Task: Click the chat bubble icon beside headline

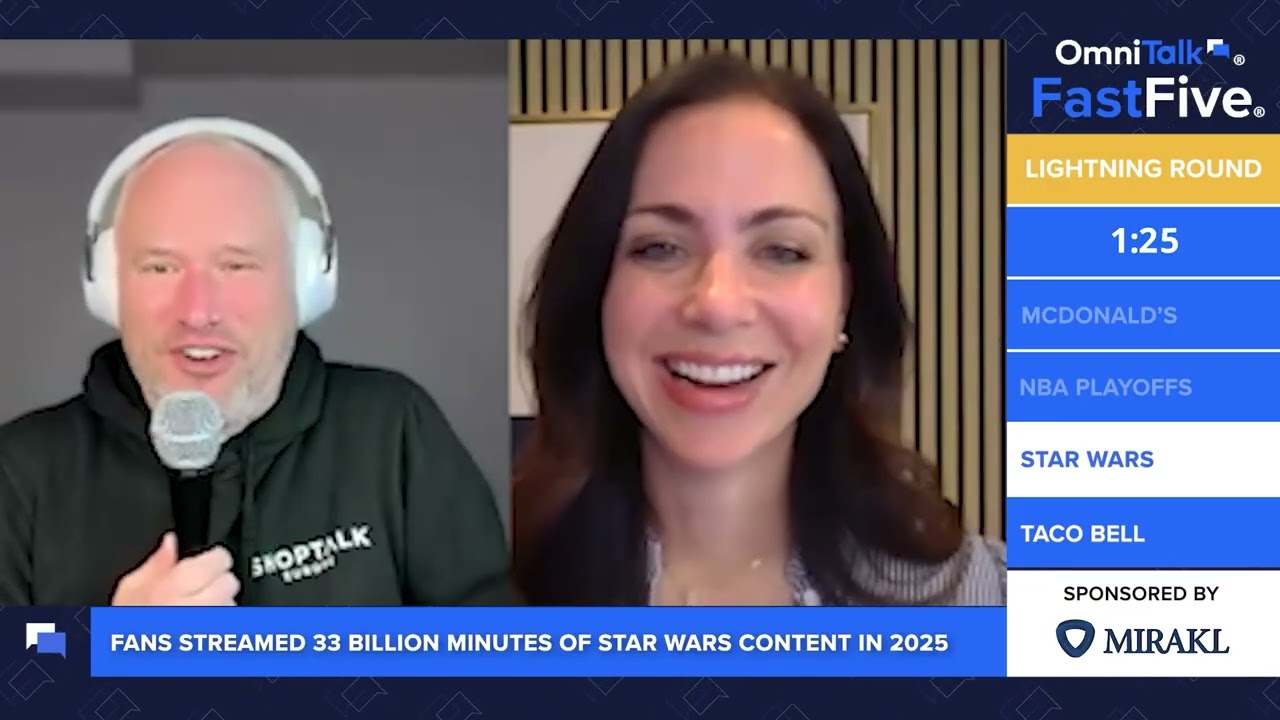Action: (46, 641)
